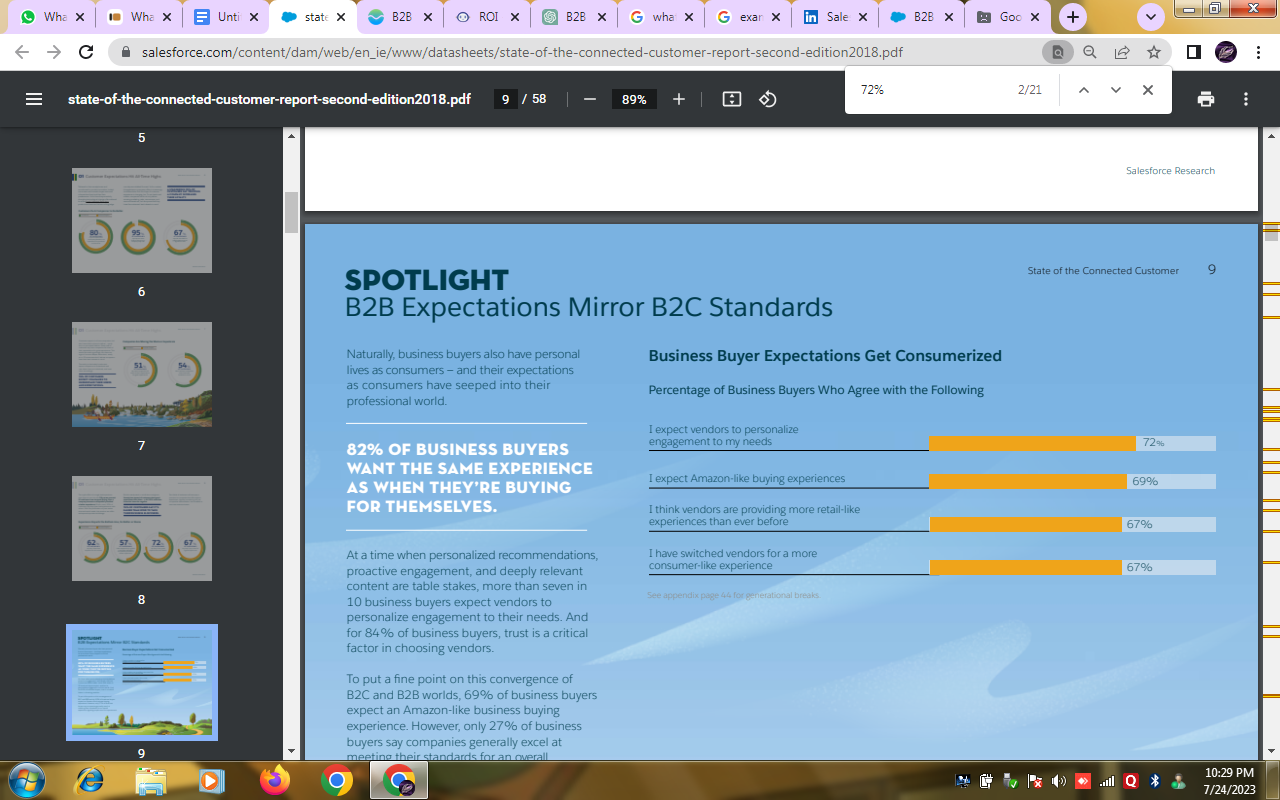The image size is (1280, 800).
Task: Print the PDF document
Action: coord(1206,99)
